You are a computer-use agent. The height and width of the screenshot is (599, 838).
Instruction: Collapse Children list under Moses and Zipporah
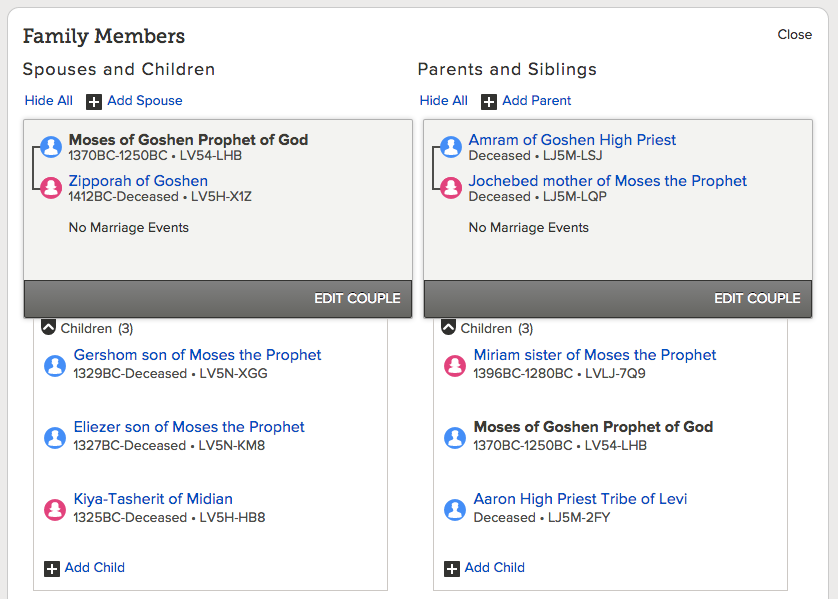[48, 328]
